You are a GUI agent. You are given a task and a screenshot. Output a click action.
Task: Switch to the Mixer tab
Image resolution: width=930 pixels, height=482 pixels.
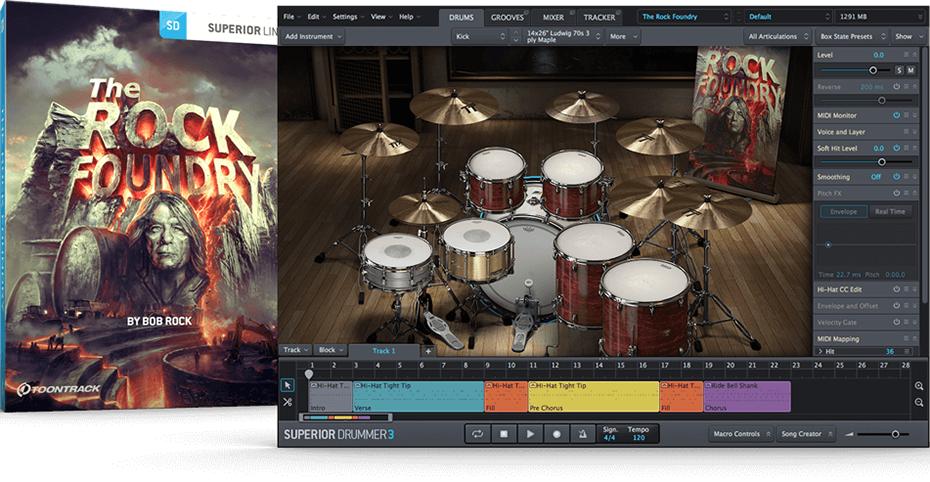[x=553, y=17]
